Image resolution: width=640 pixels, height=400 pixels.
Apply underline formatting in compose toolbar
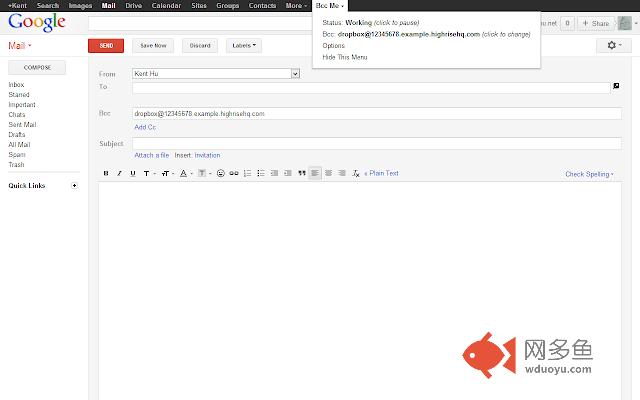tap(133, 173)
